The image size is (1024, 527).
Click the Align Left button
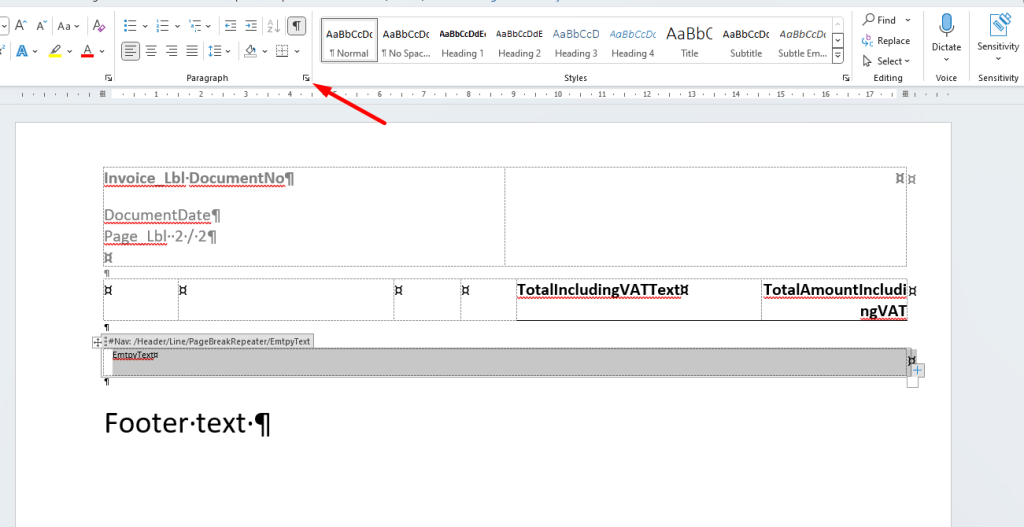pos(131,50)
